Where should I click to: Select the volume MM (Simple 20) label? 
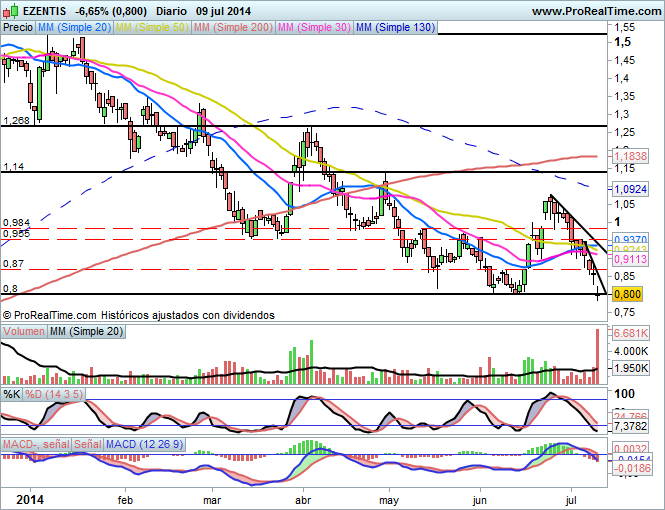click(87, 332)
